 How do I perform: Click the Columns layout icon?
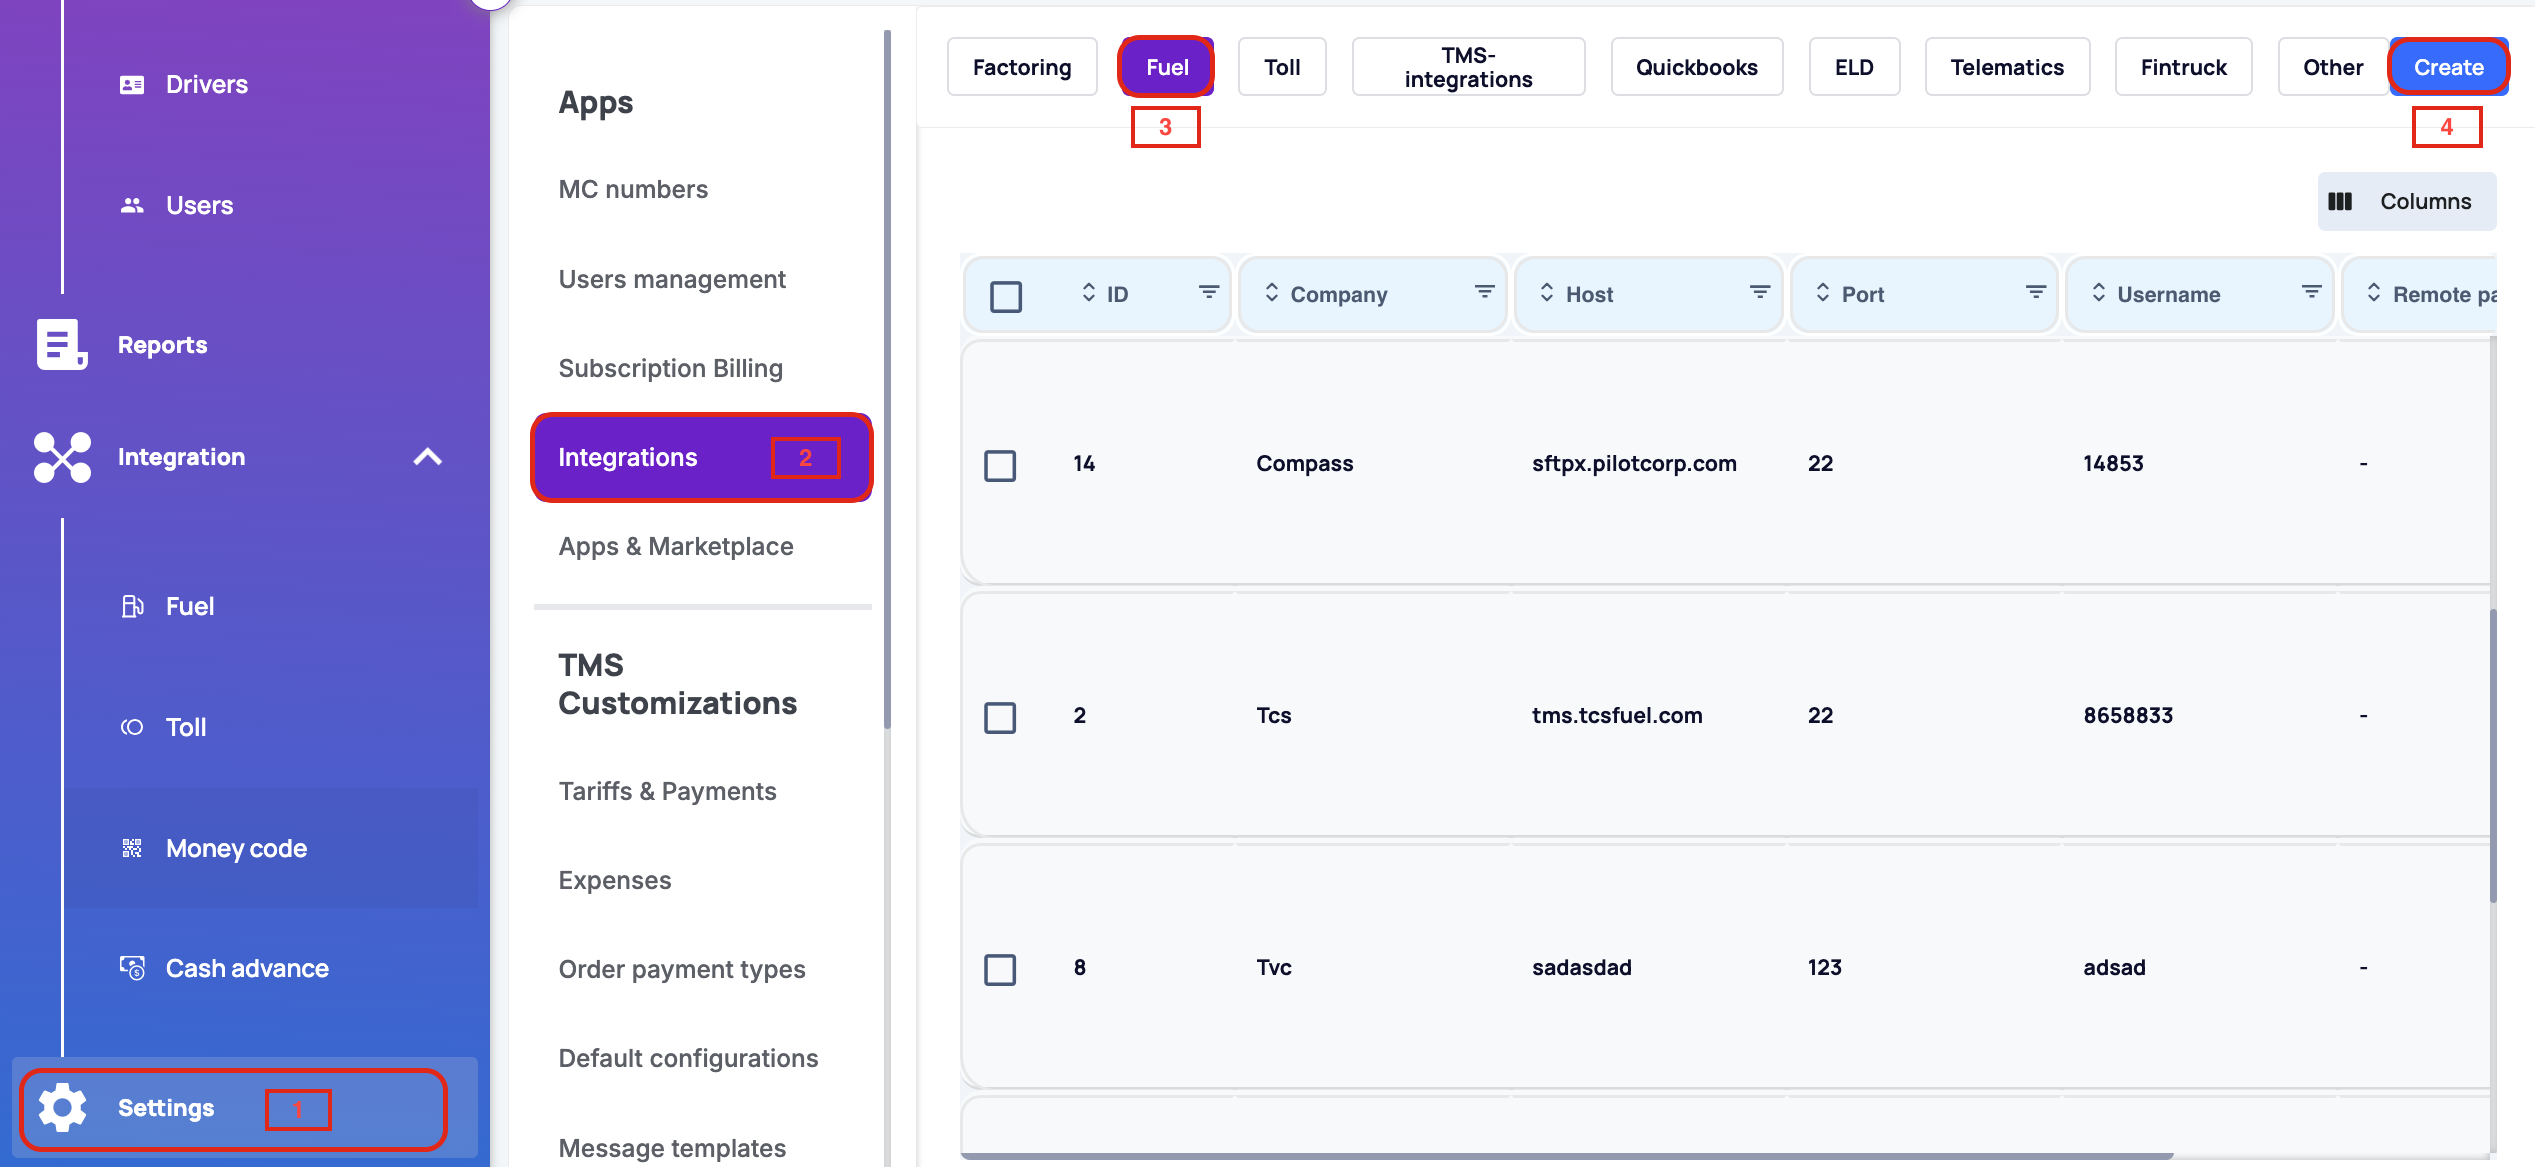pyautogui.click(x=2340, y=201)
